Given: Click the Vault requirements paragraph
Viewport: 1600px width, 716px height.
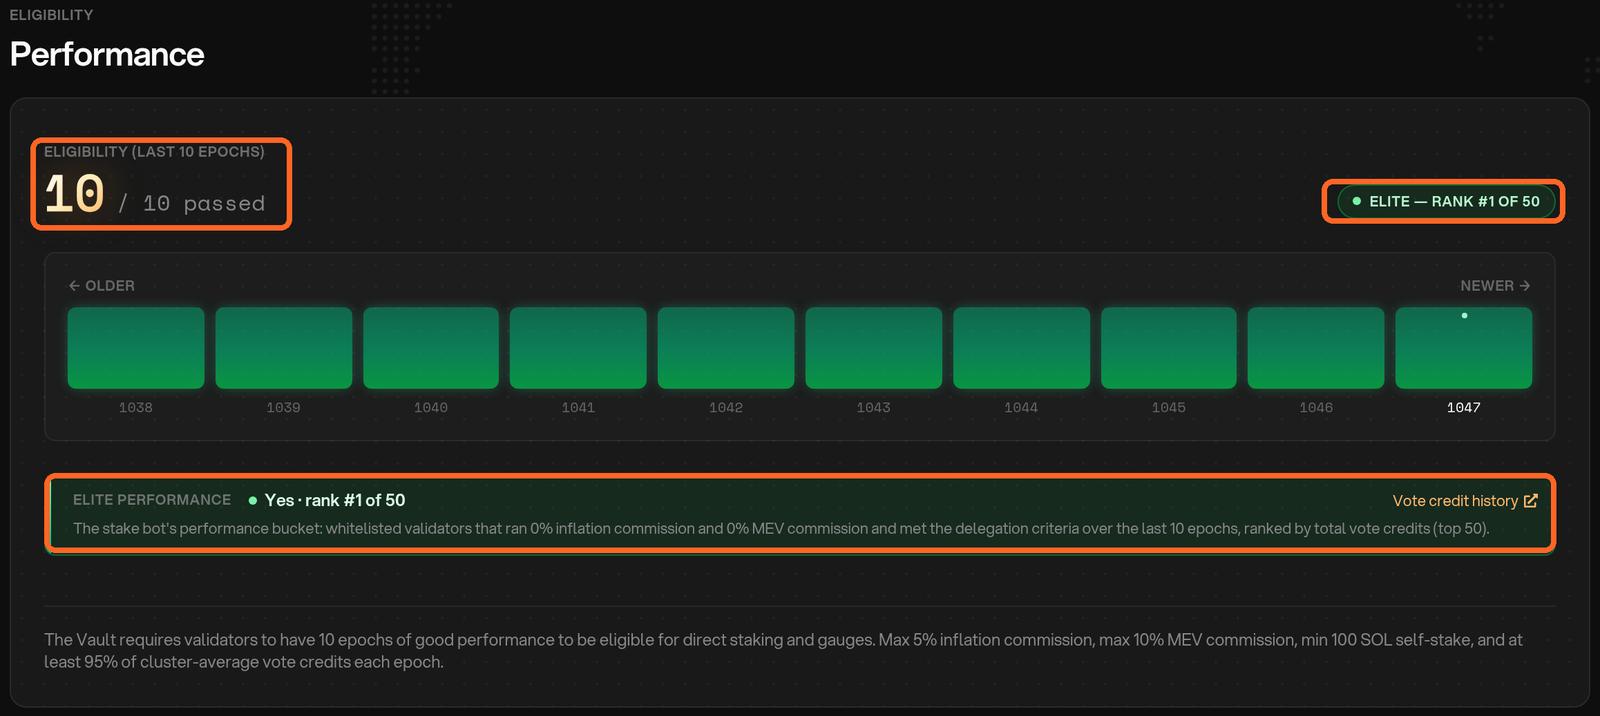Looking at the screenshot, I should (784, 651).
